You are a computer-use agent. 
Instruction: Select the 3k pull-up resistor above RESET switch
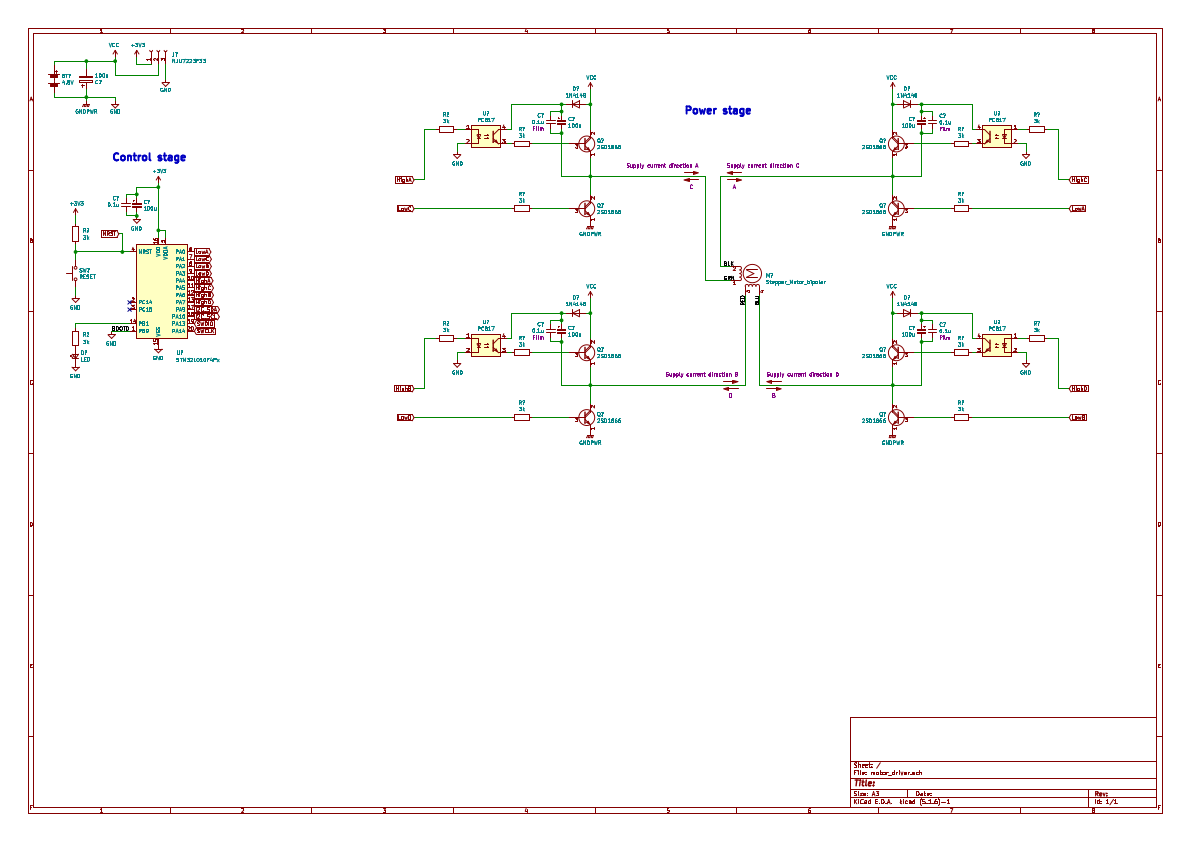pos(75,234)
